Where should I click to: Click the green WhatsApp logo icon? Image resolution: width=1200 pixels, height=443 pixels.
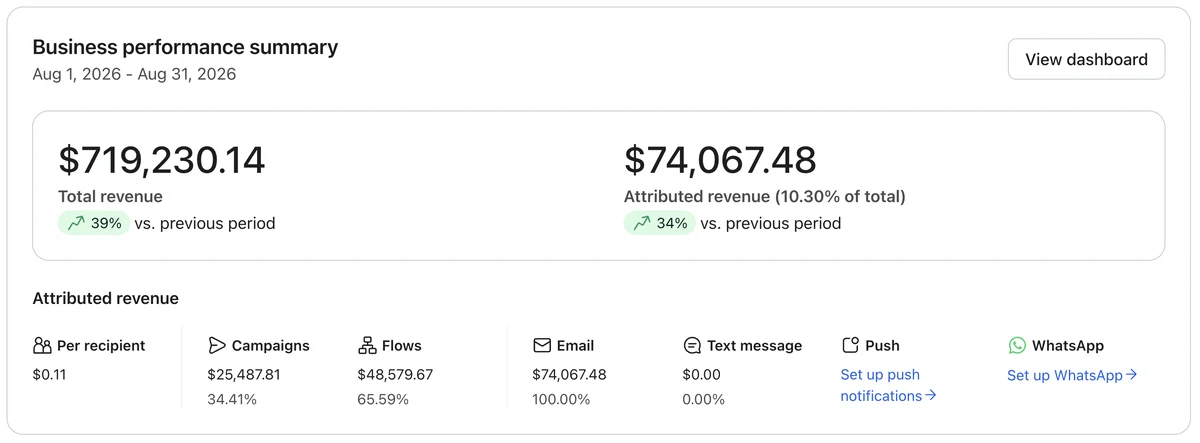coord(1017,345)
